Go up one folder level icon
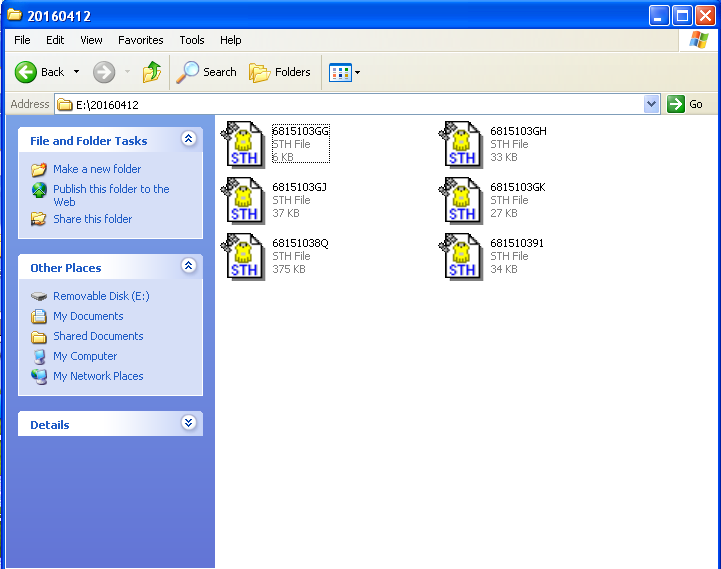 point(152,72)
